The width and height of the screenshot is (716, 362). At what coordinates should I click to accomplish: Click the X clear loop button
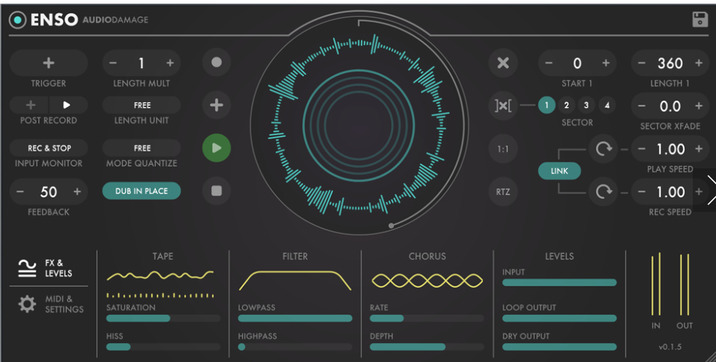[x=503, y=63]
